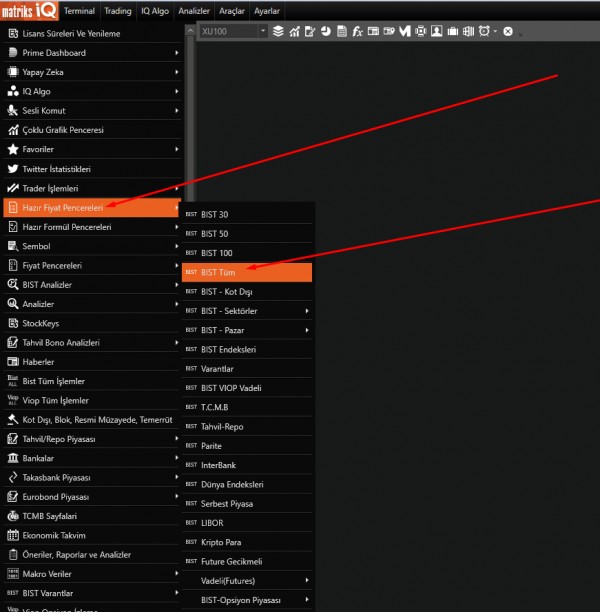Image resolution: width=600 pixels, height=612 pixels.
Task: Open StockKeys menu item
Action: (x=93, y=323)
